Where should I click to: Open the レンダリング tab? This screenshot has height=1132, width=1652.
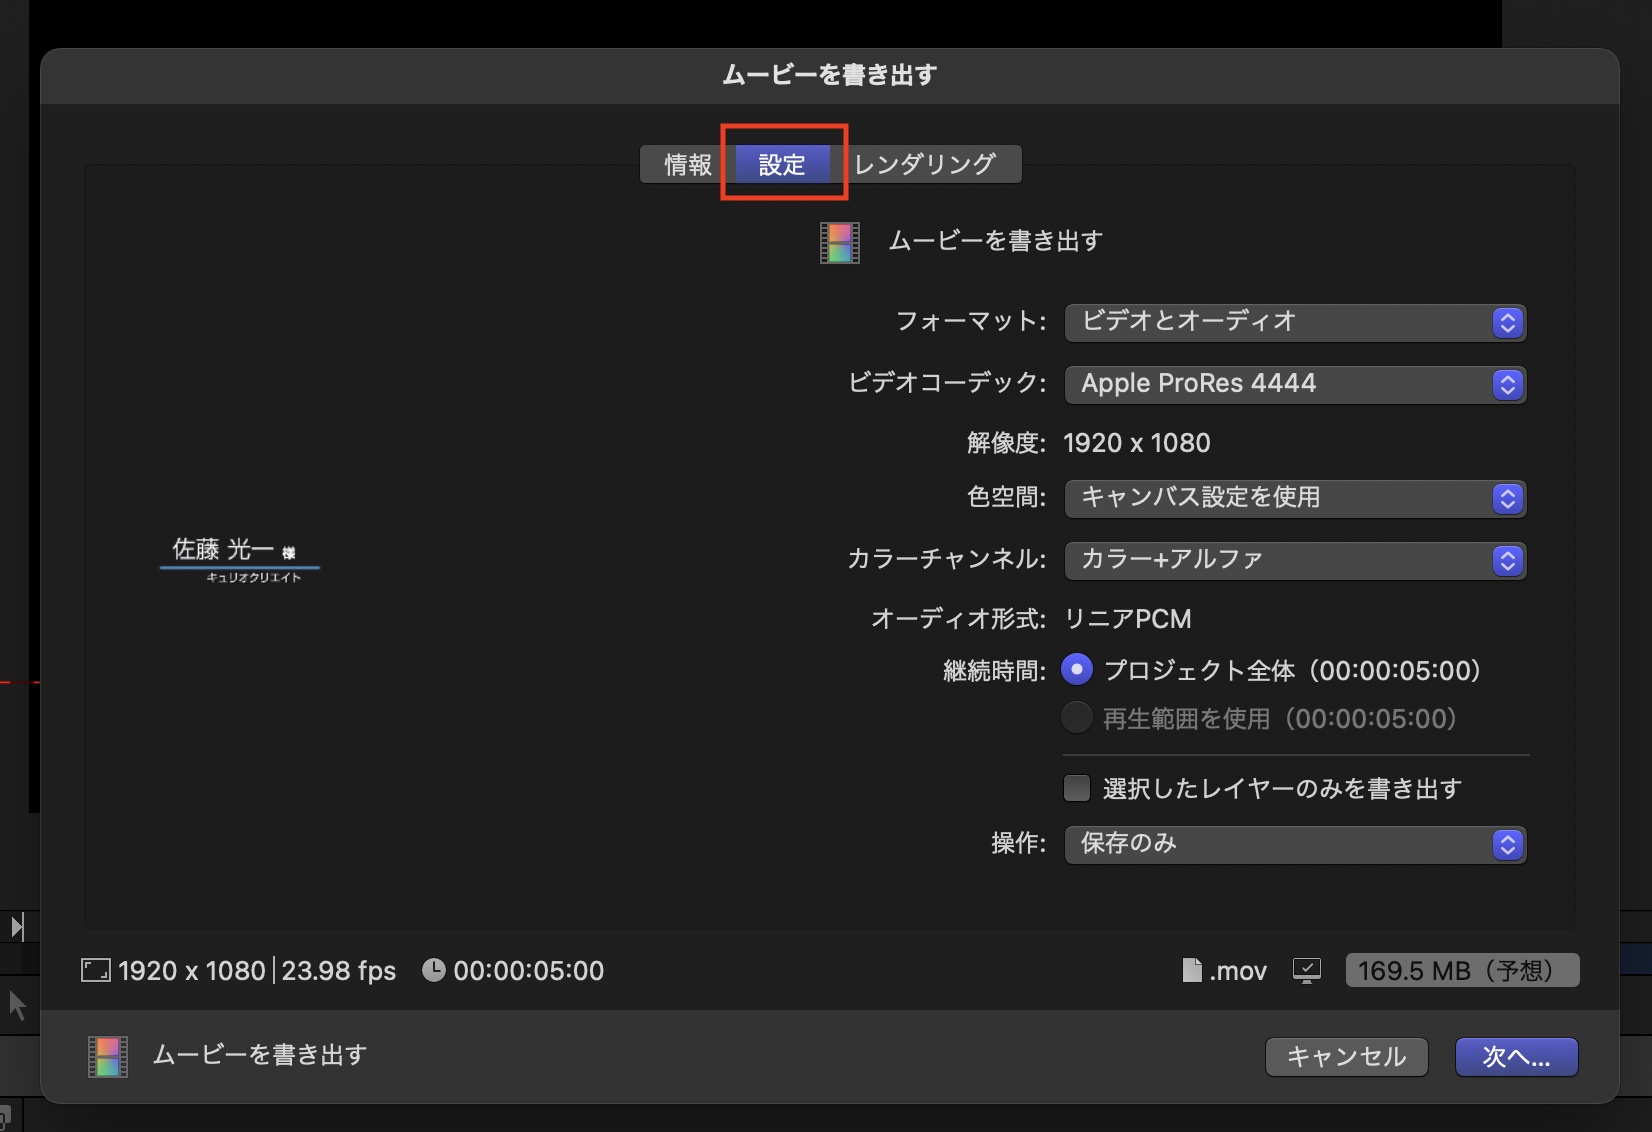(x=925, y=164)
